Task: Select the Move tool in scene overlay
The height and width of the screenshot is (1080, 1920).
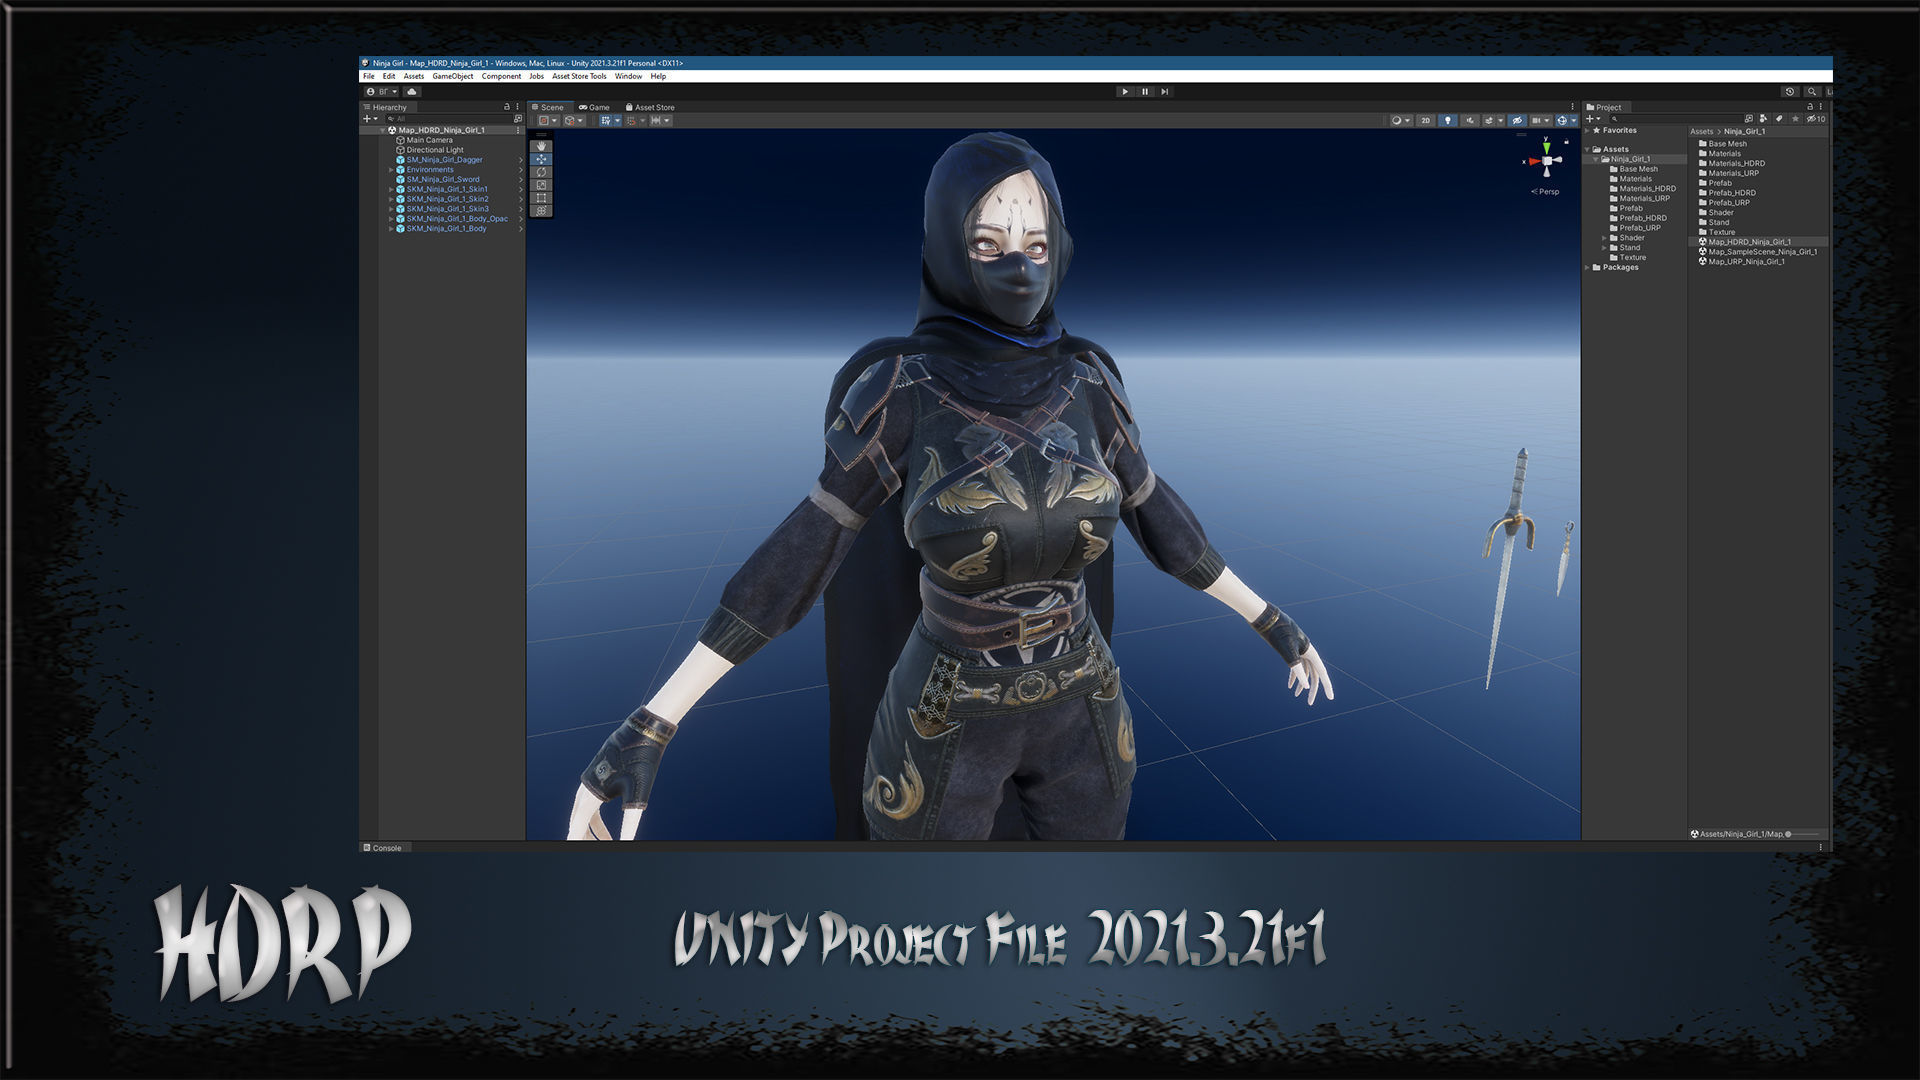Action: 541,159
